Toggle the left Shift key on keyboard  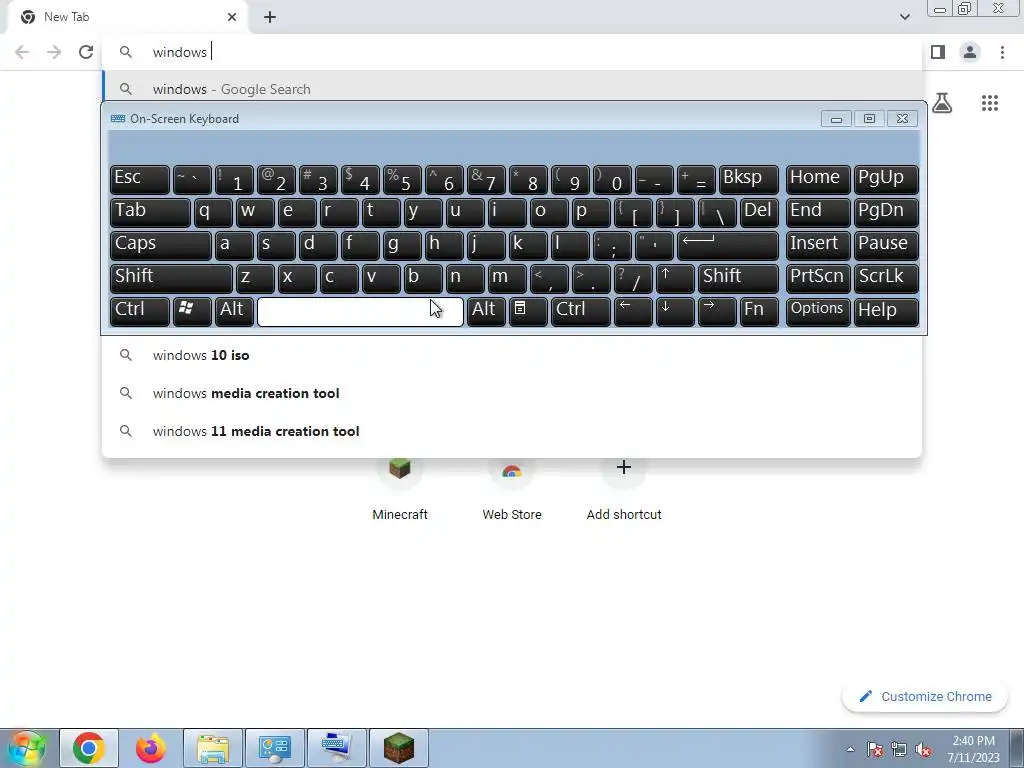point(171,278)
